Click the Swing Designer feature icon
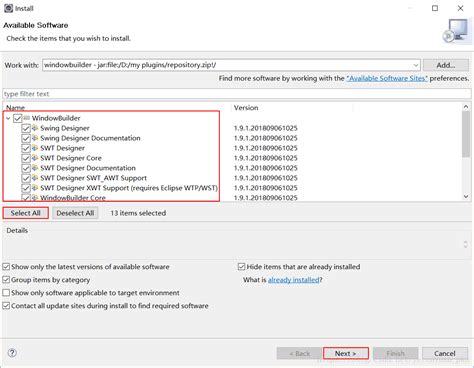The height and width of the screenshot is (368, 474). [35, 128]
